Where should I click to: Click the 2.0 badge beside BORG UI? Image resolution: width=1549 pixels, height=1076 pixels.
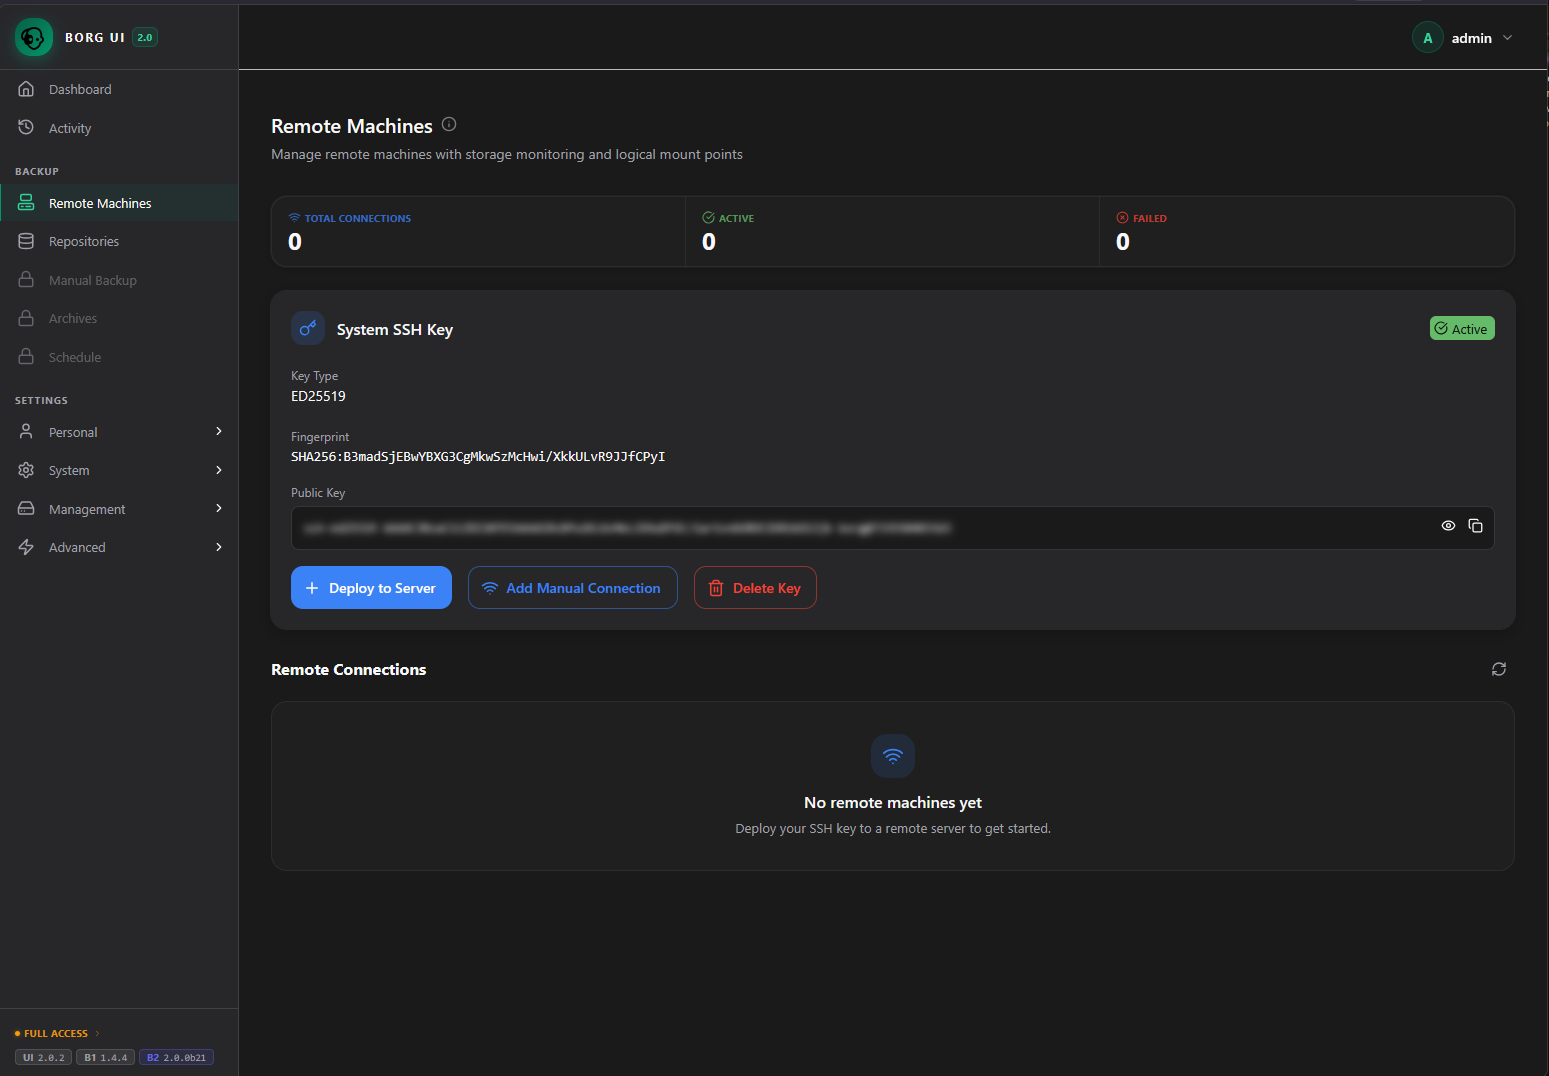pyautogui.click(x=145, y=38)
